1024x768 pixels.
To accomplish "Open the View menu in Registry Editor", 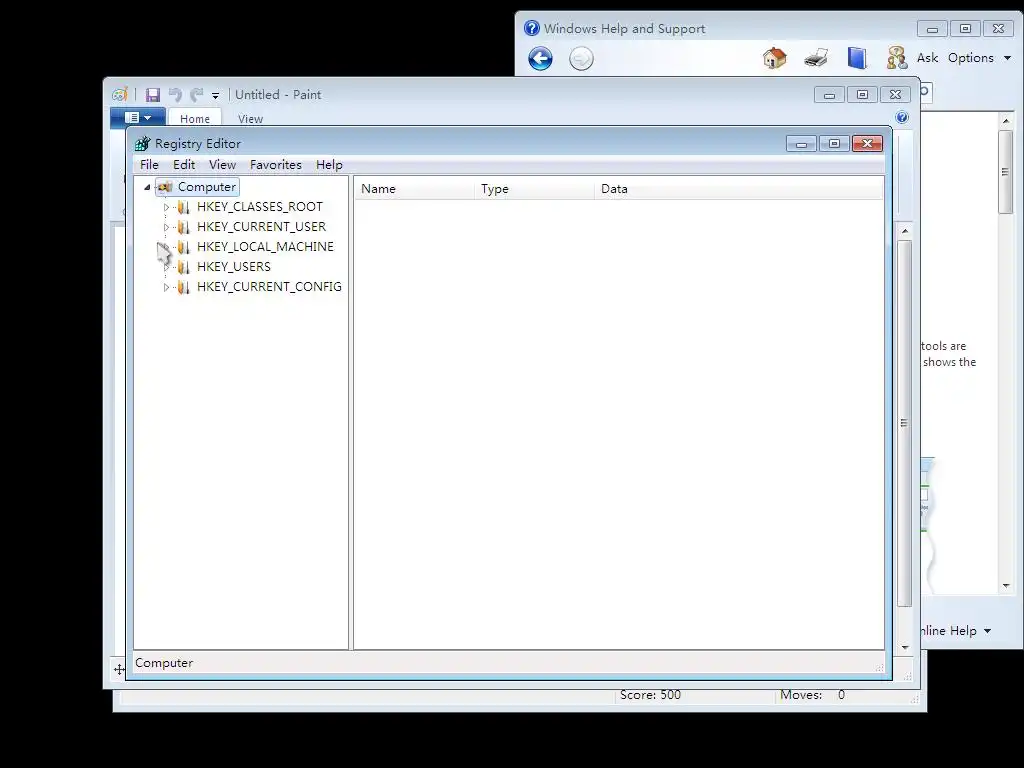I will click(x=222, y=165).
